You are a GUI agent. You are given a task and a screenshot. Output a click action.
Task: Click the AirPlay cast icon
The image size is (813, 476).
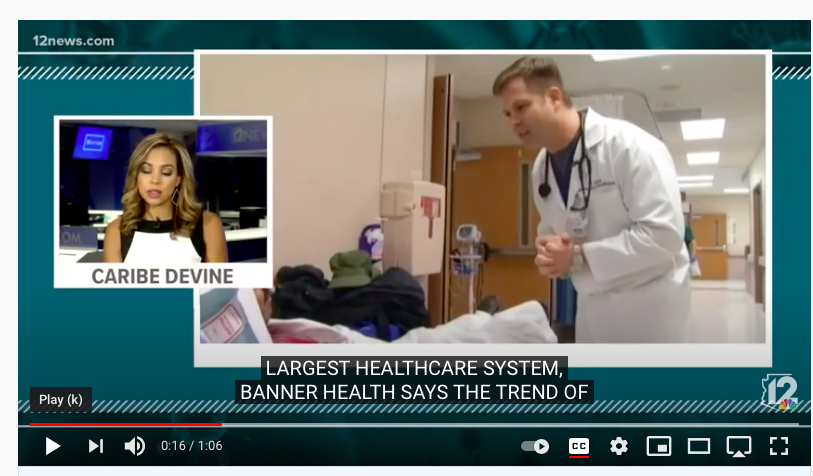click(x=738, y=446)
